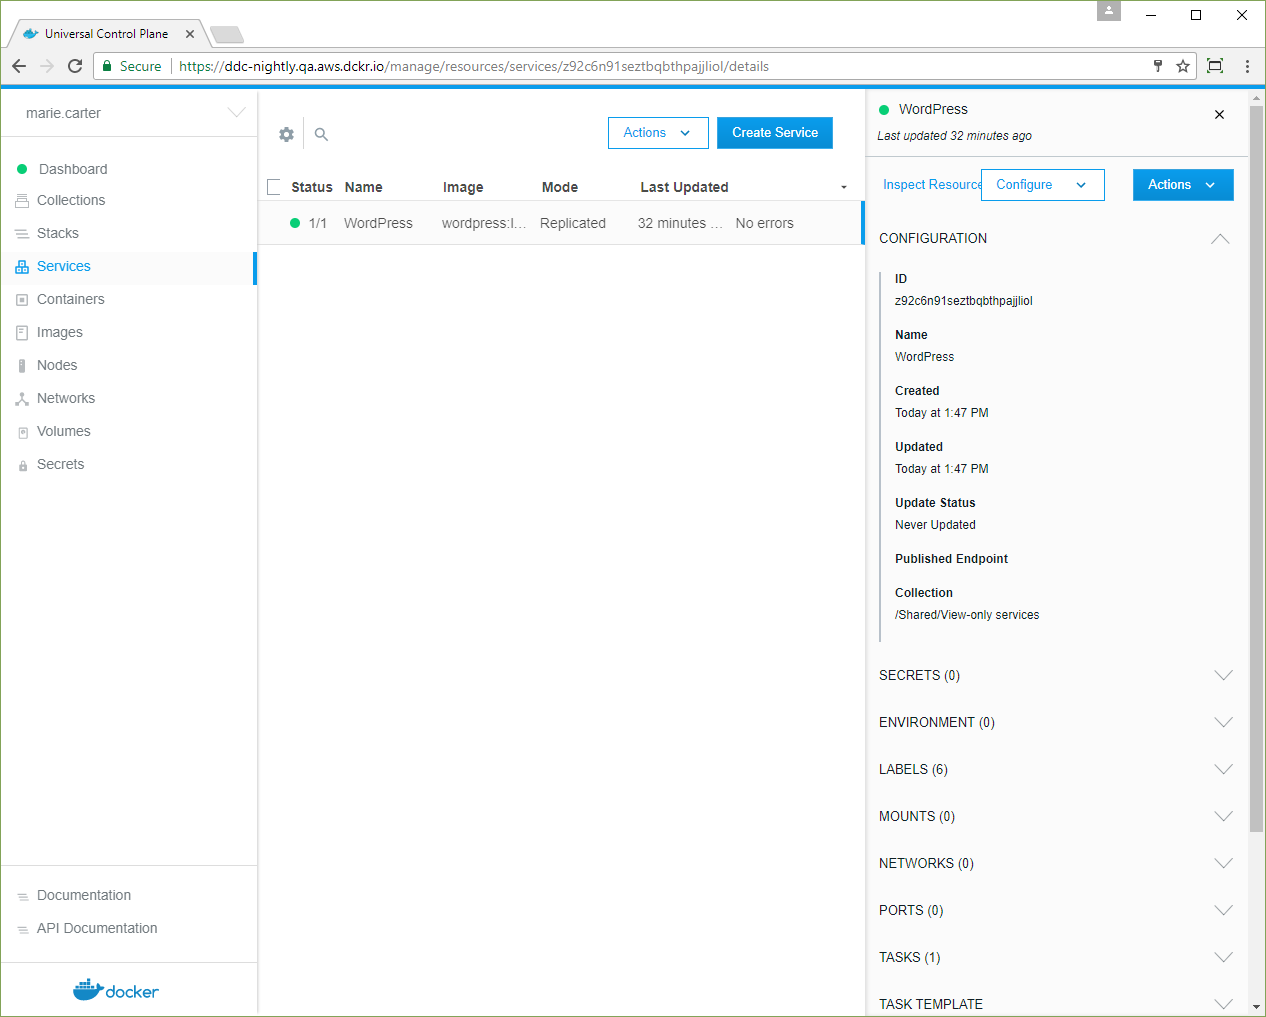The width and height of the screenshot is (1266, 1017).
Task: Collapse the CONFIGURATION section
Action: (1220, 238)
